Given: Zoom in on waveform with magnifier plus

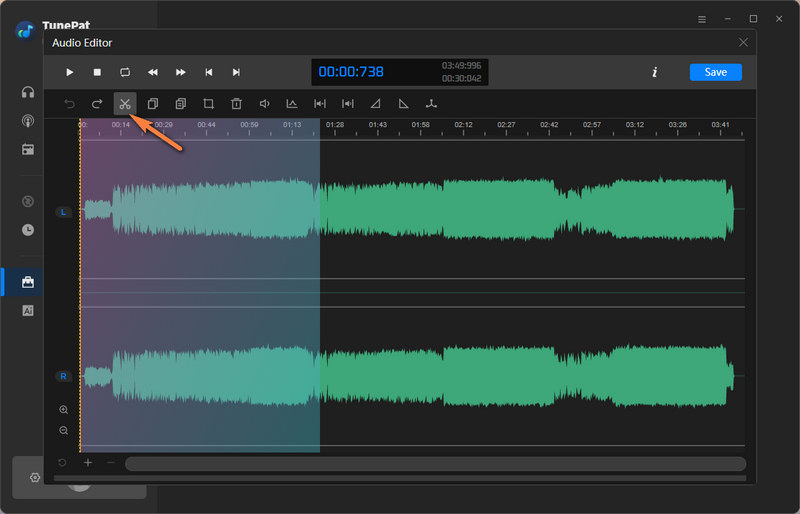Looking at the screenshot, I should tap(64, 410).
